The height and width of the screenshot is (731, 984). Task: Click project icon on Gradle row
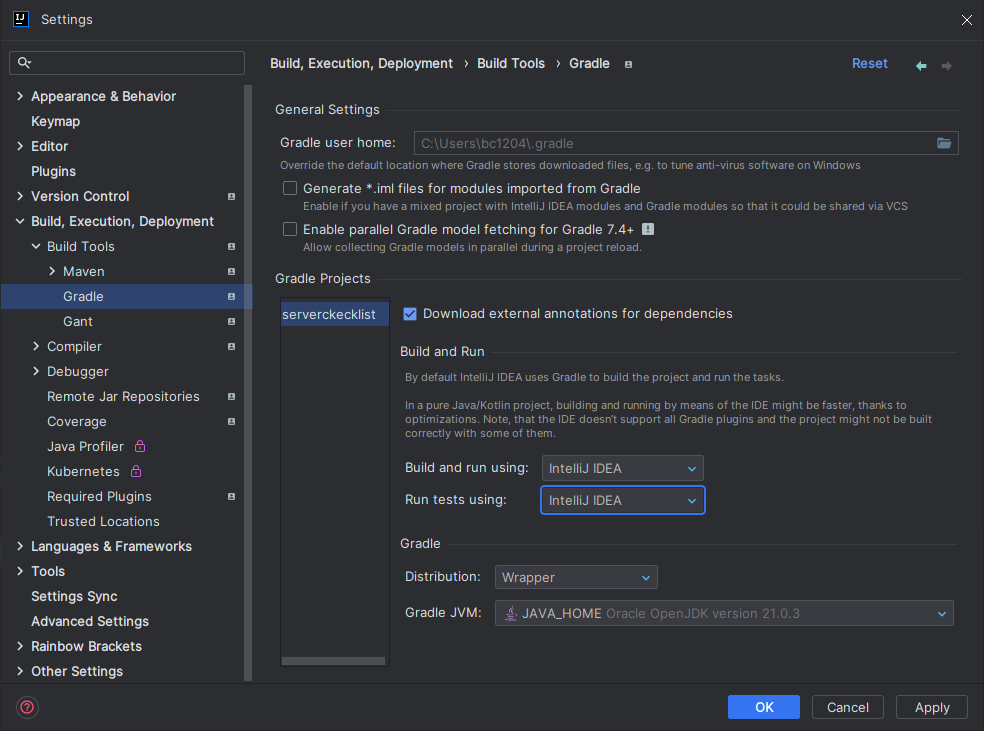232,297
